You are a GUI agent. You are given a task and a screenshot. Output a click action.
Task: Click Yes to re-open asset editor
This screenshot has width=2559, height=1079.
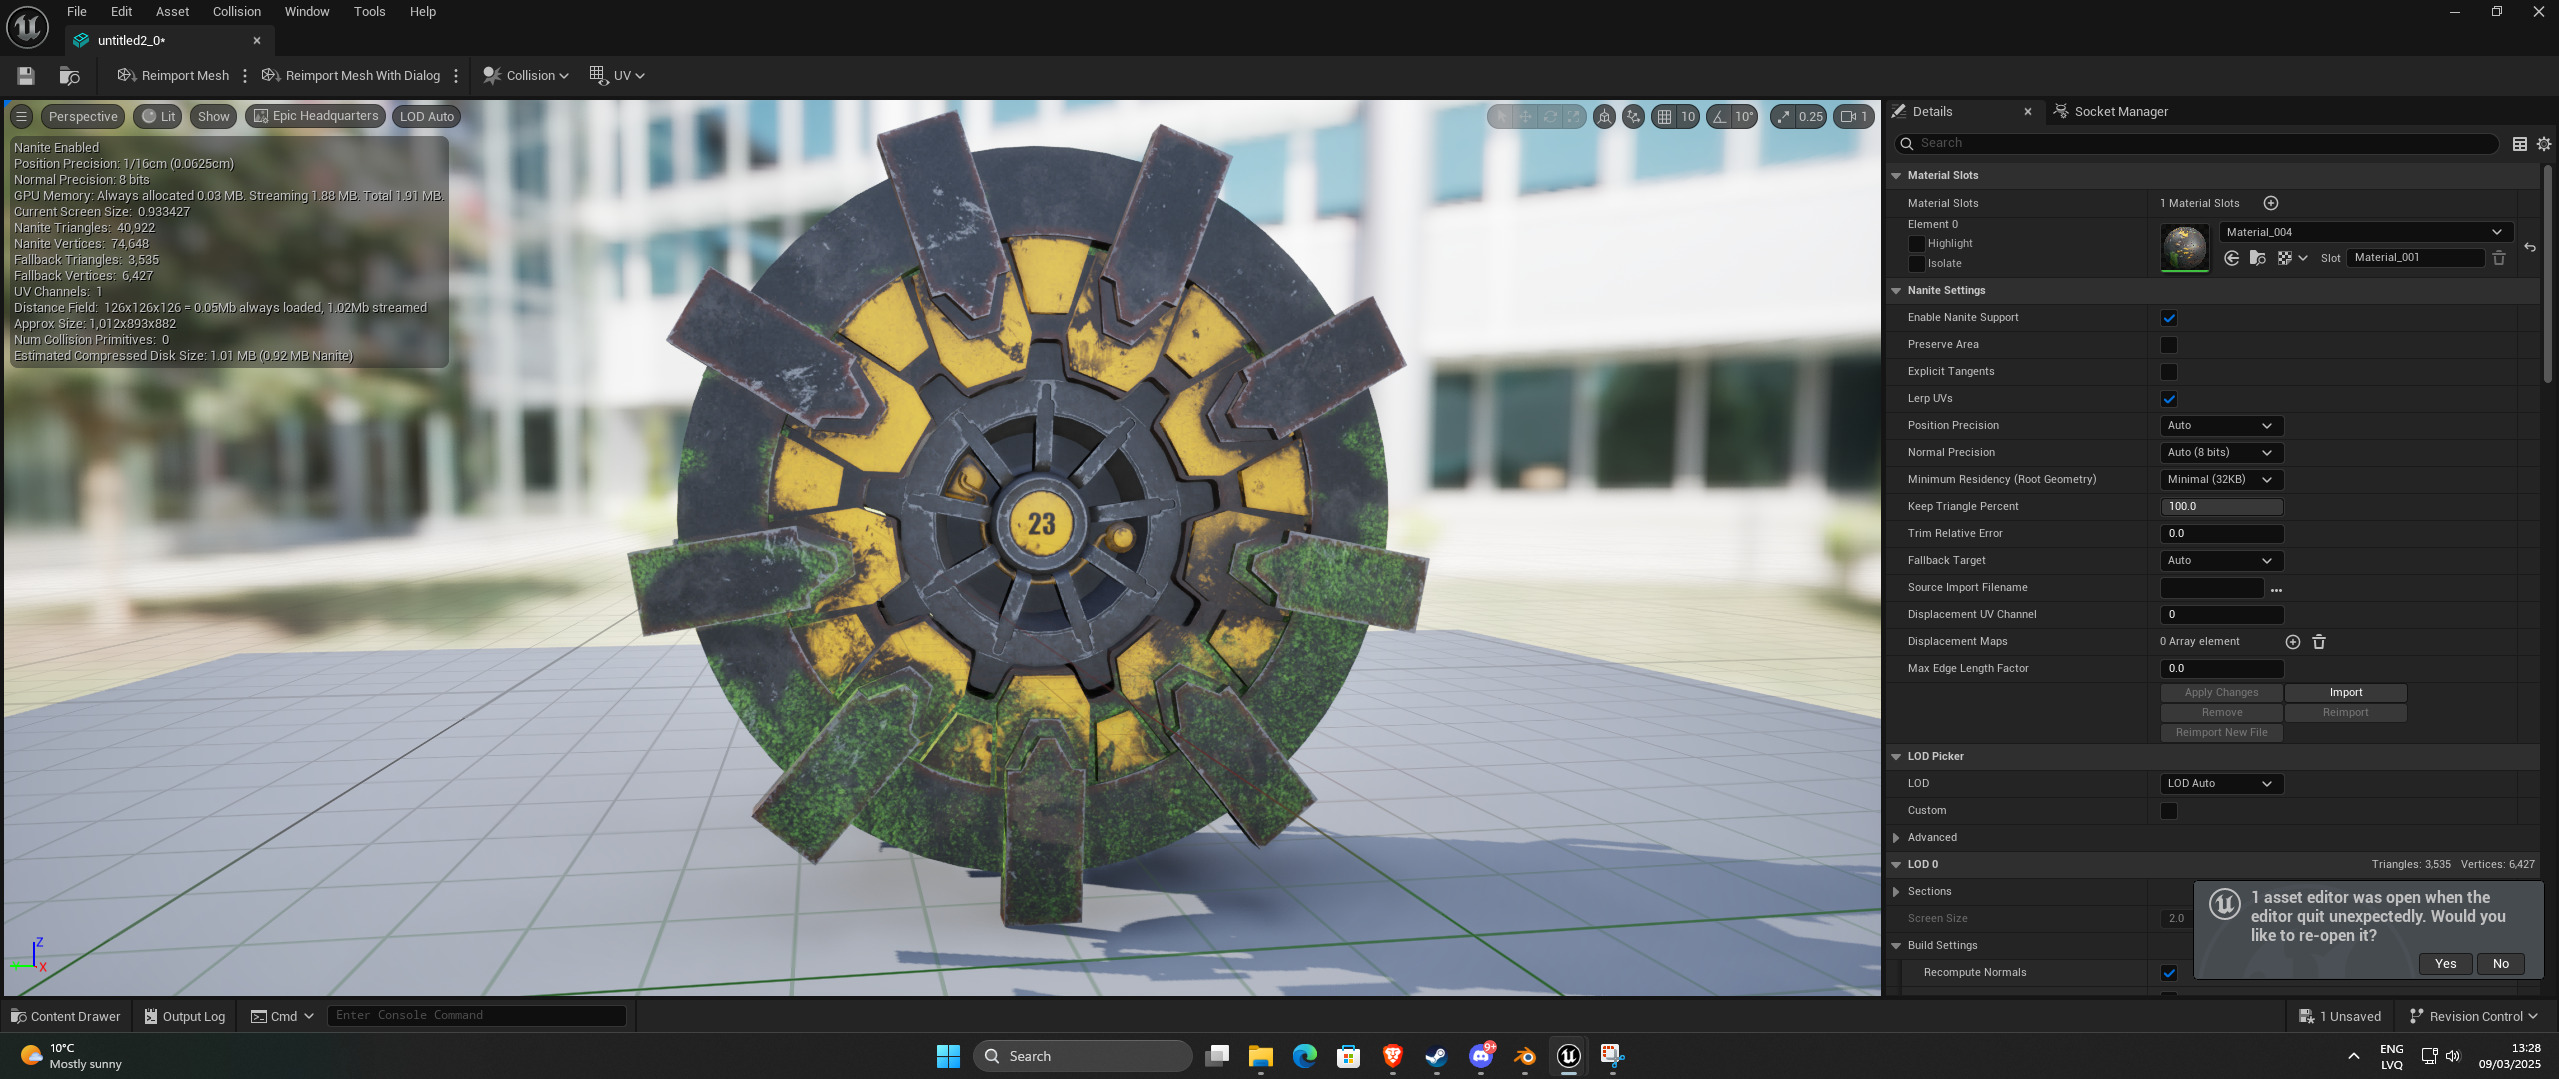[2445, 964]
